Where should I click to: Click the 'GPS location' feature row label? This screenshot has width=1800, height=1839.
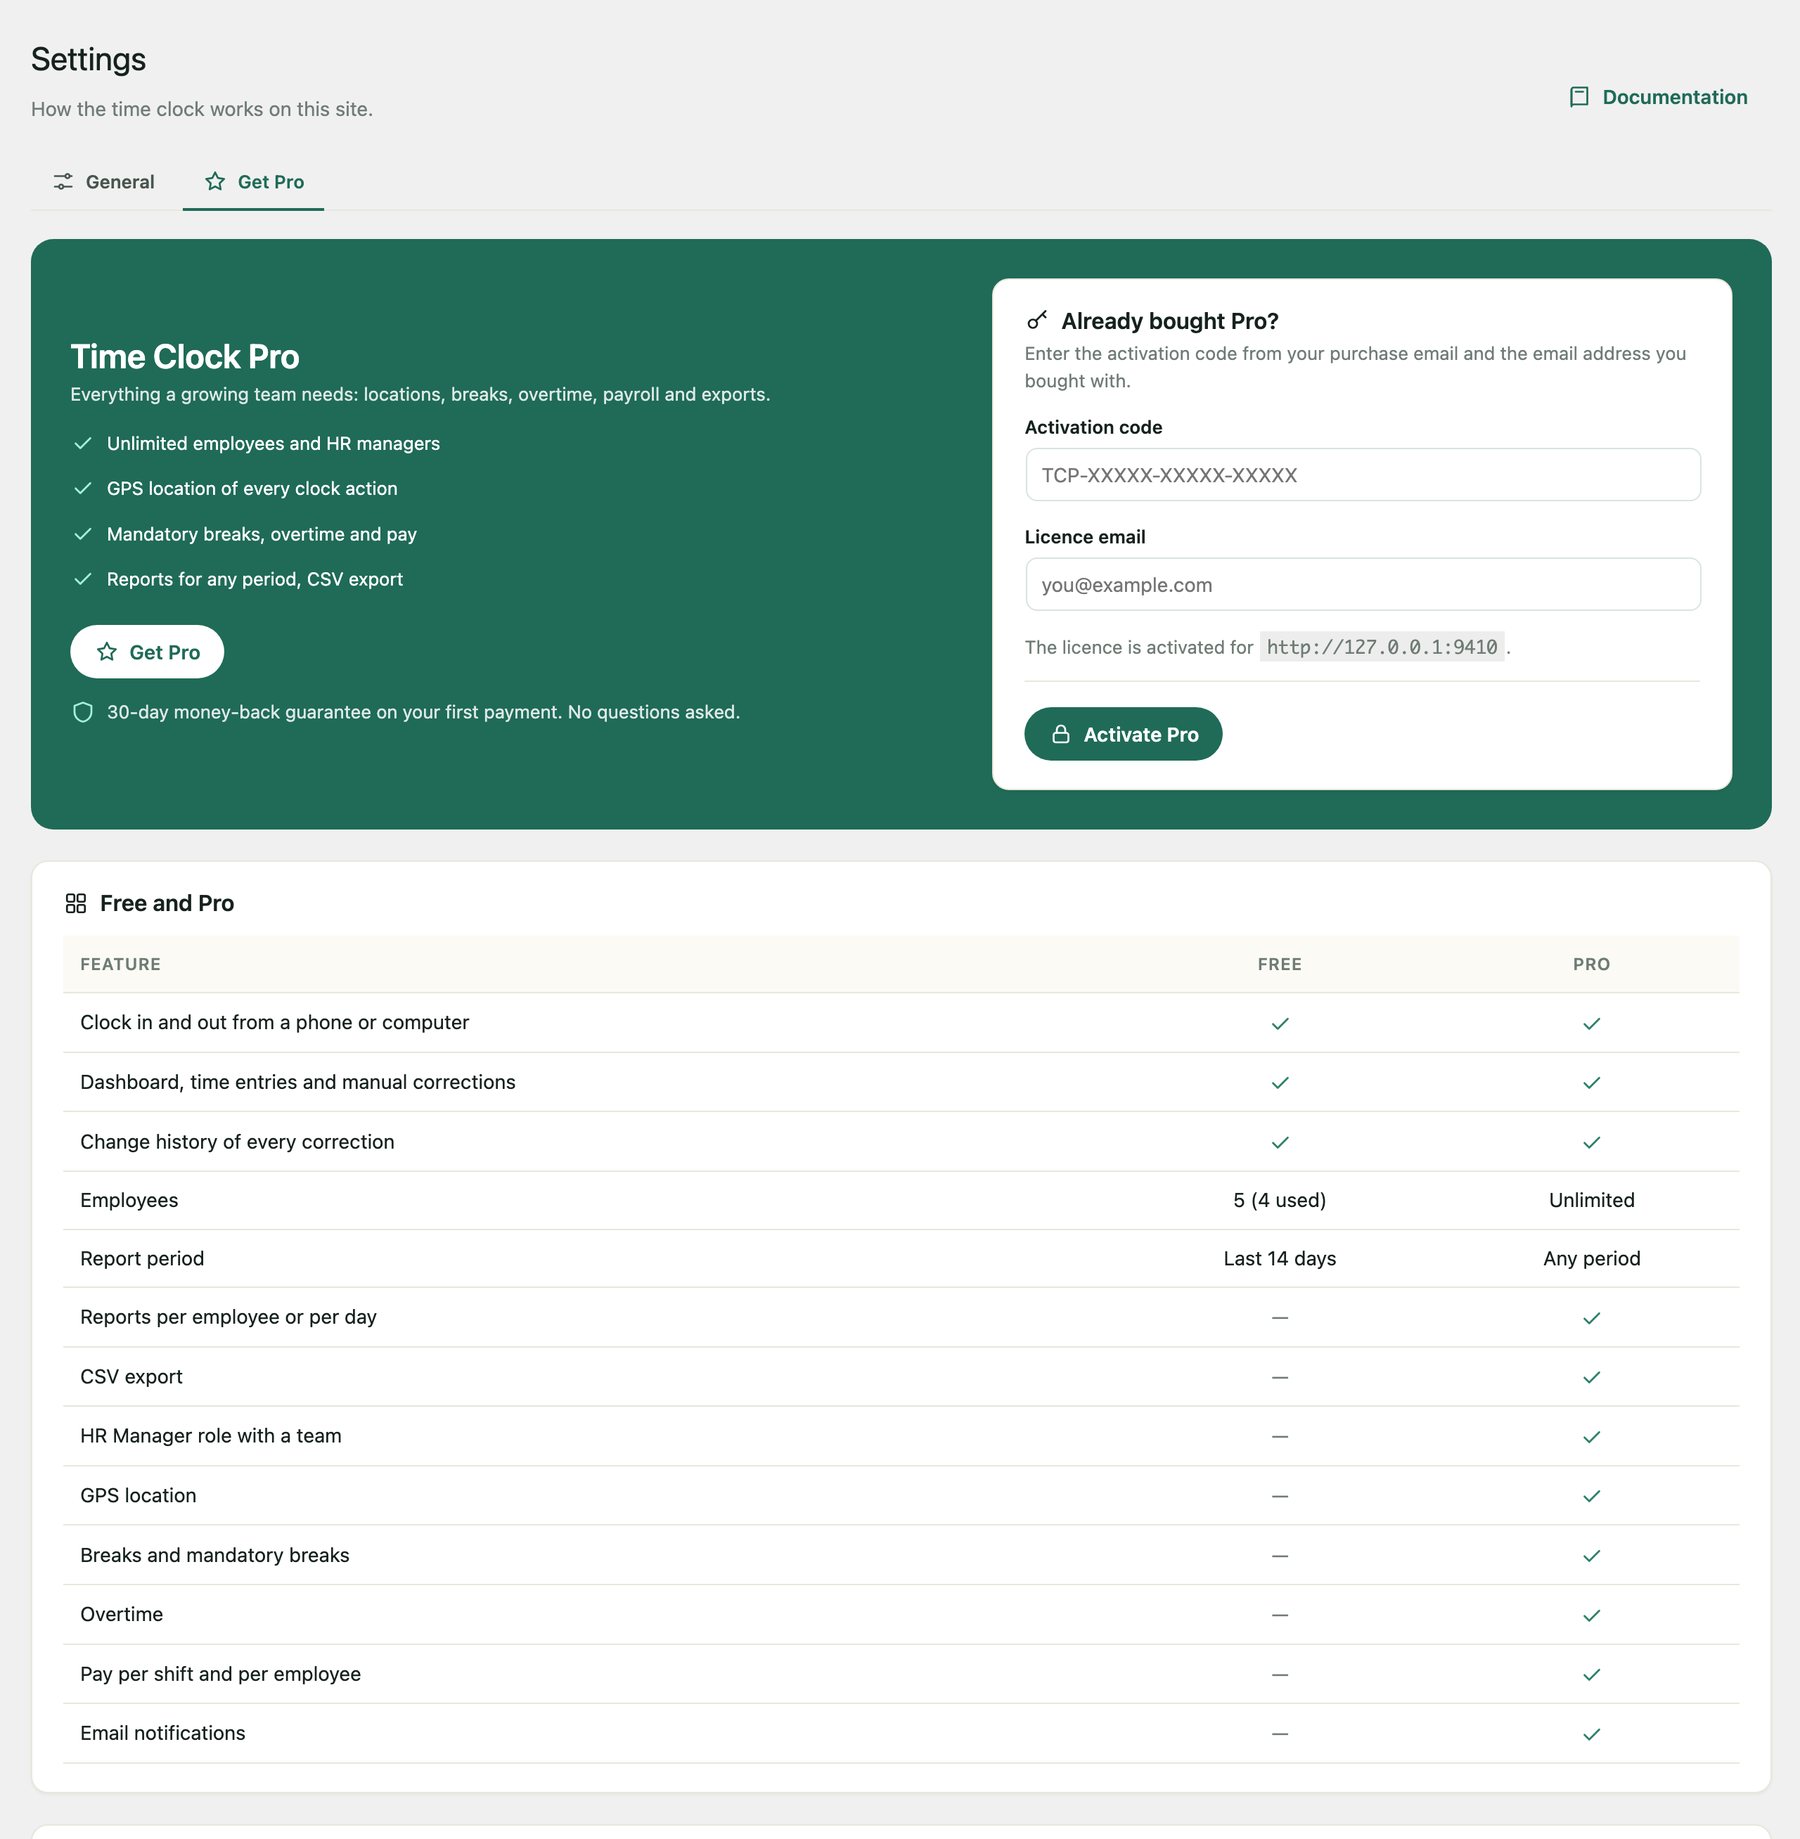(x=138, y=1496)
